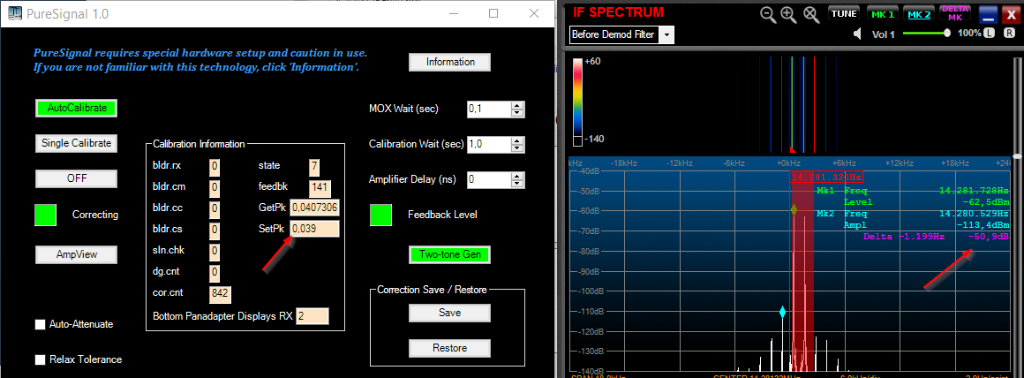Increase Calibration Wait with up arrow
This screenshot has width=1024, height=378.
(x=518, y=141)
